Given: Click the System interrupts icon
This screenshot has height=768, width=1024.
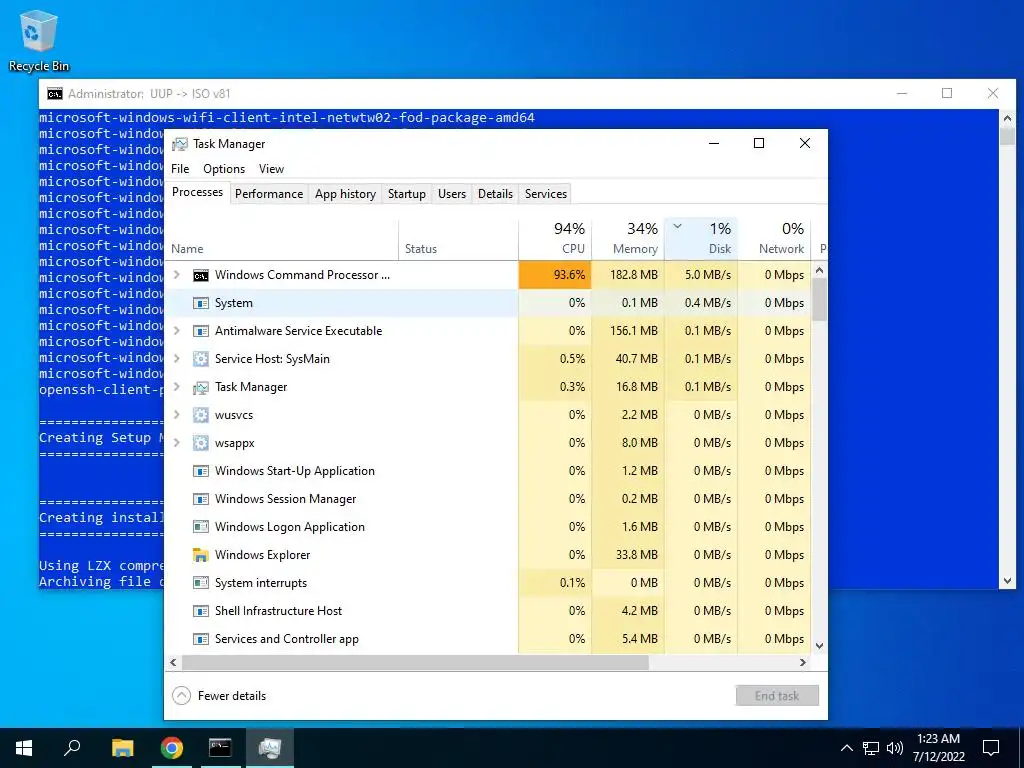Looking at the screenshot, I should pos(200,583).
